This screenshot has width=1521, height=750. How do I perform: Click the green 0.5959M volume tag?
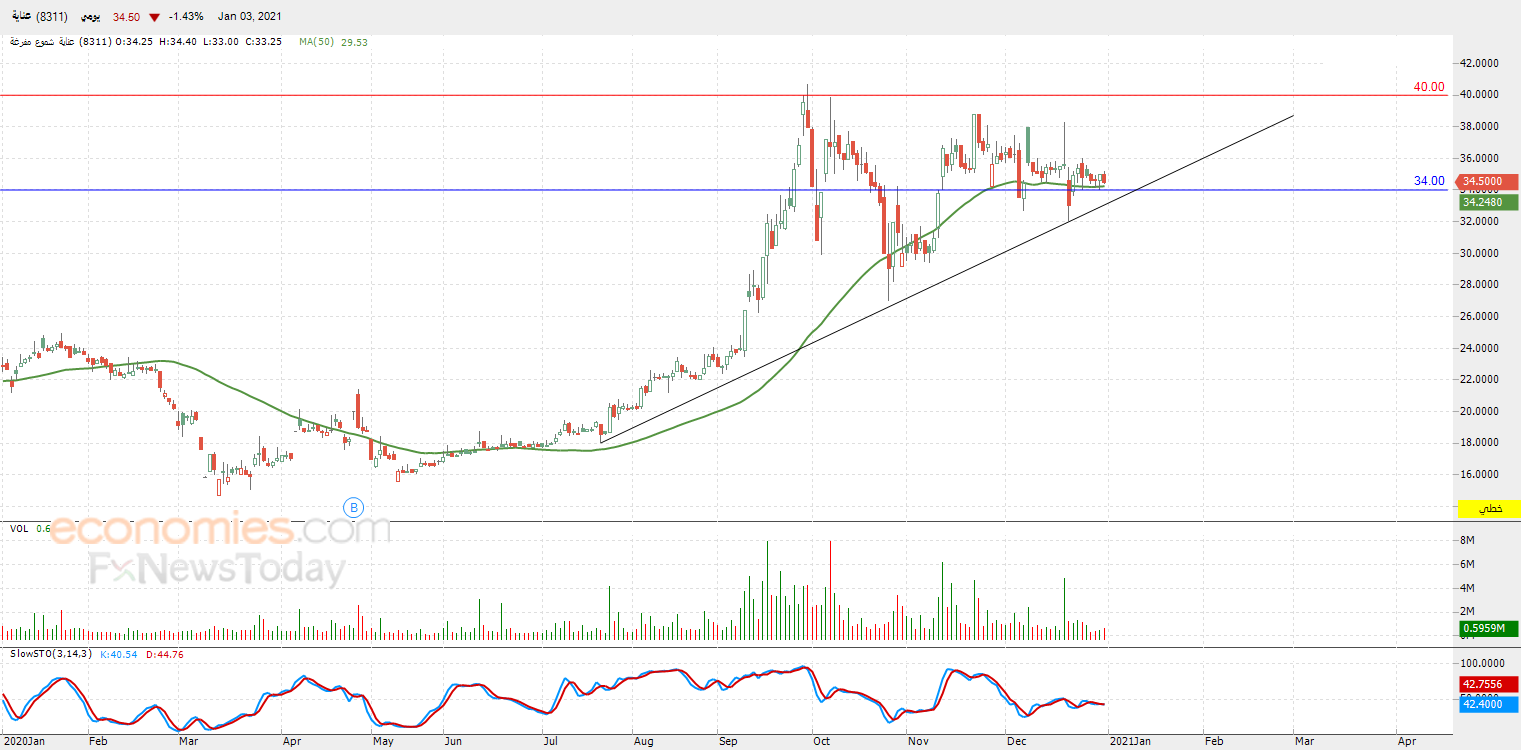point(1488,628)
